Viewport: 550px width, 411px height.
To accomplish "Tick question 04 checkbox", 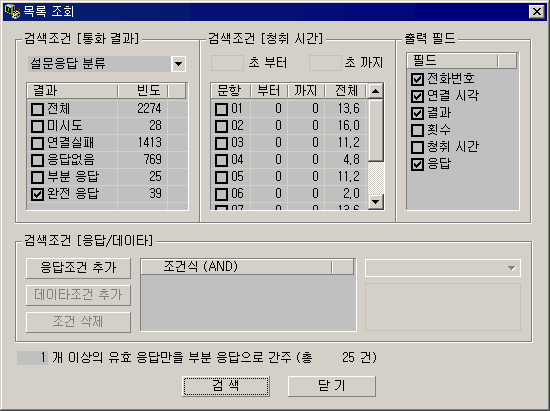I will pos(221,160).
